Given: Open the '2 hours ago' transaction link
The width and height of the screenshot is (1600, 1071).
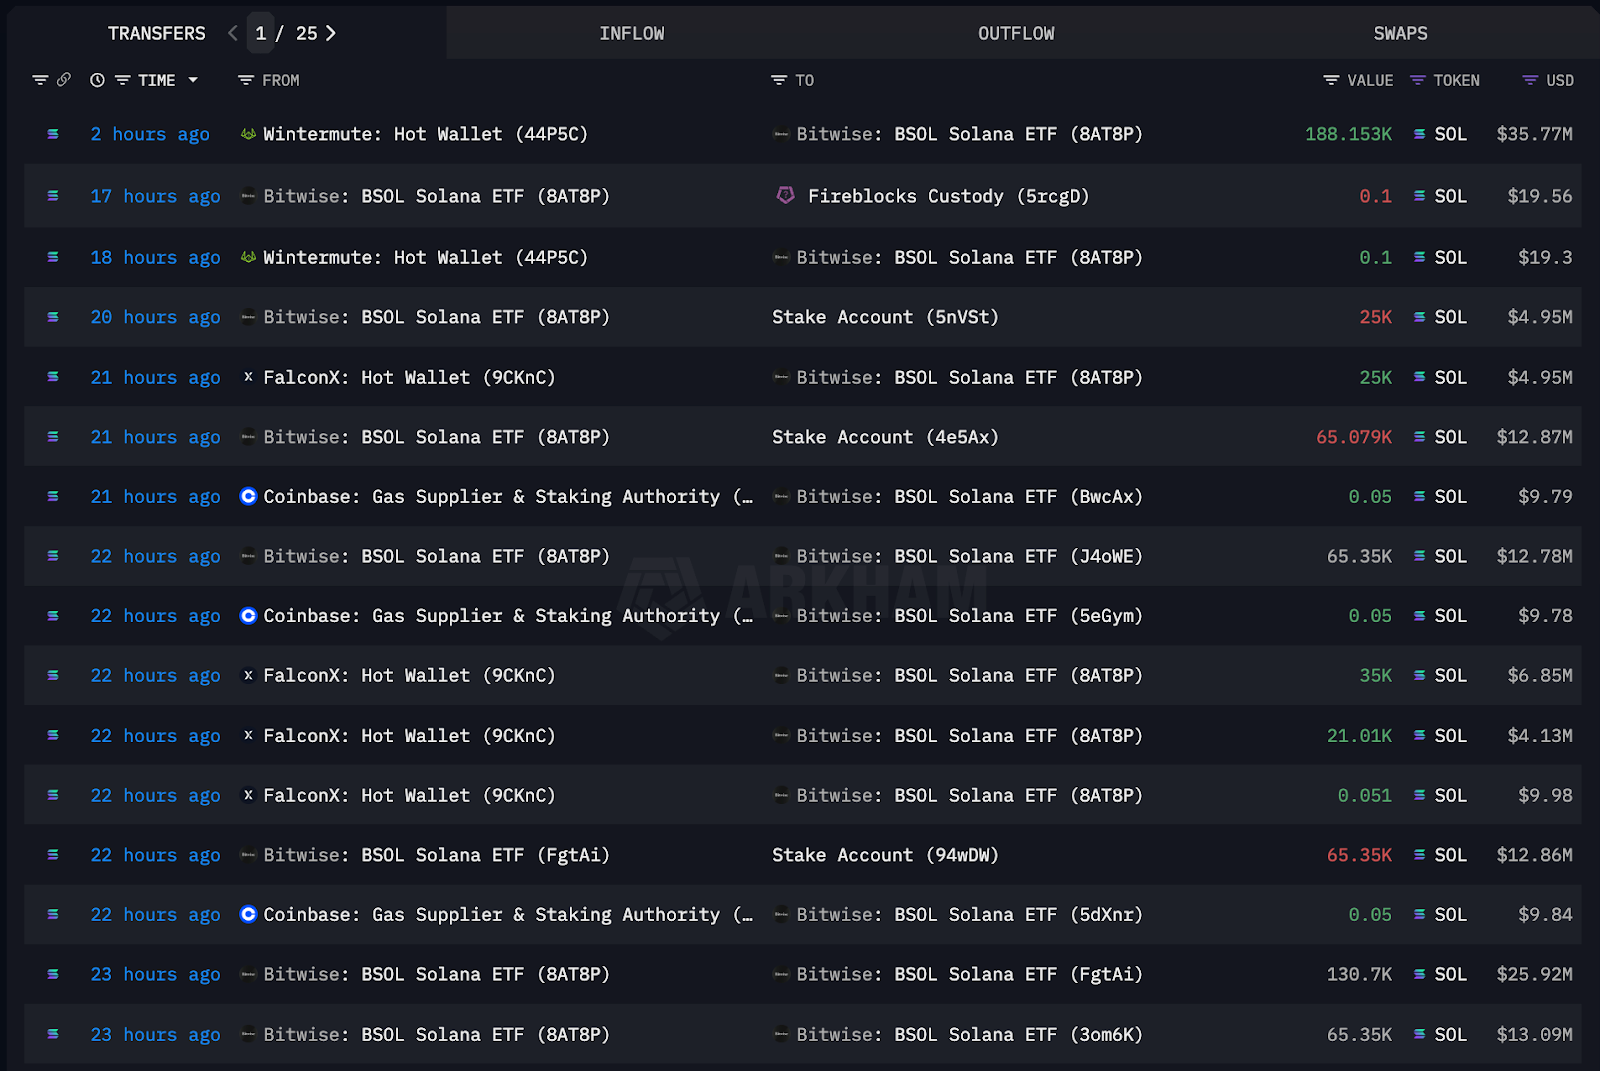Looking at the screenshot, I should pos(150,134).
